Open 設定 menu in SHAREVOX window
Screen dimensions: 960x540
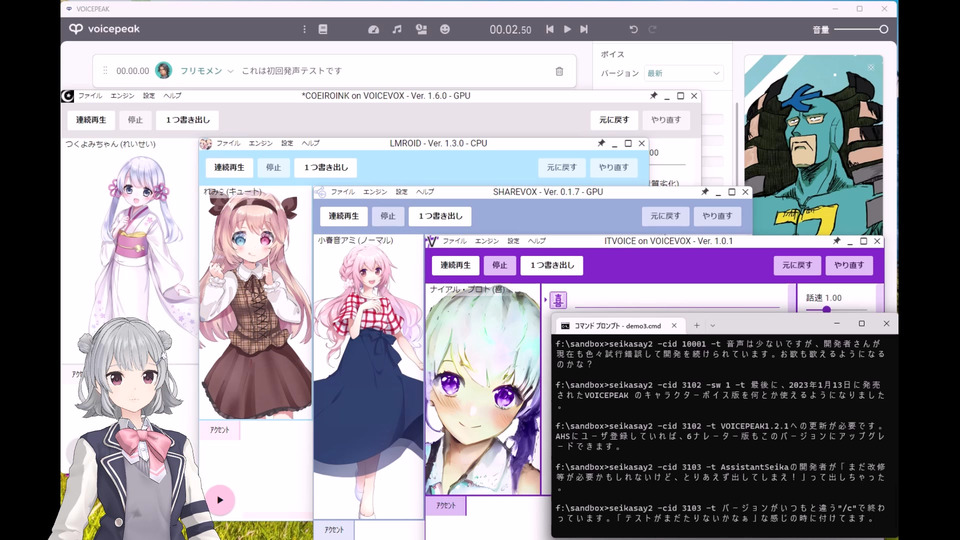pyautogui.click(x=402, y=192)
